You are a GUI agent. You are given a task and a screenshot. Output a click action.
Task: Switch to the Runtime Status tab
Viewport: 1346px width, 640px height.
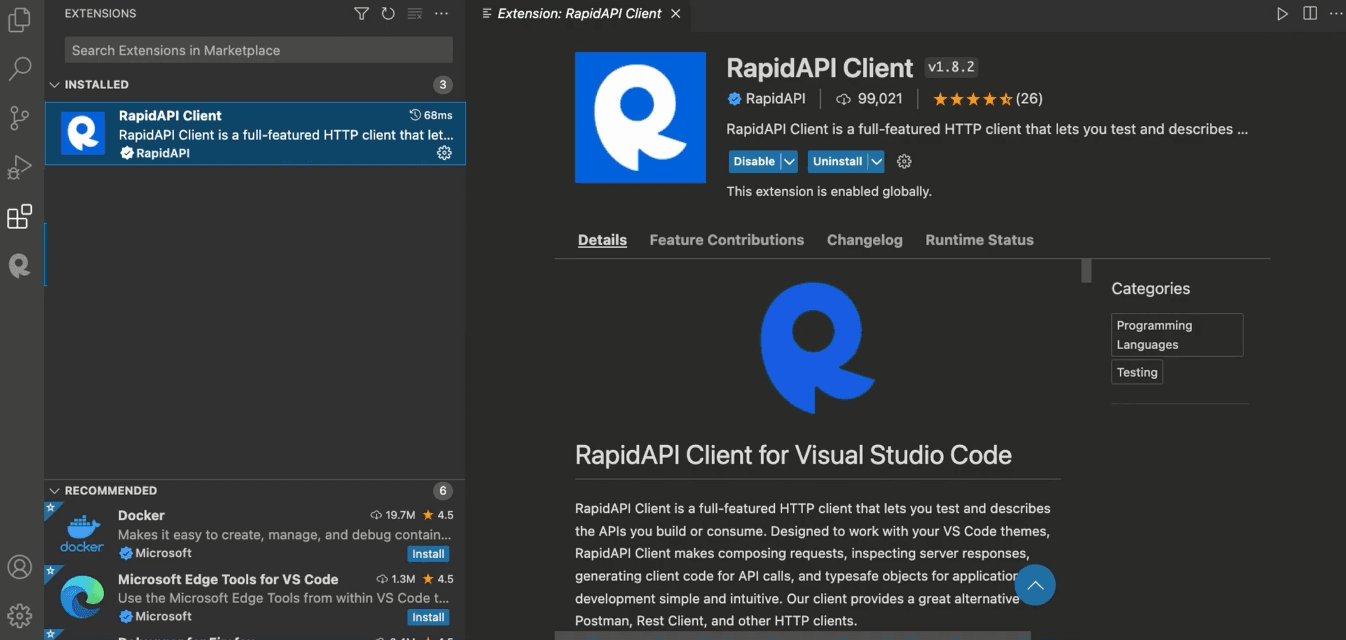pos(980,240)
